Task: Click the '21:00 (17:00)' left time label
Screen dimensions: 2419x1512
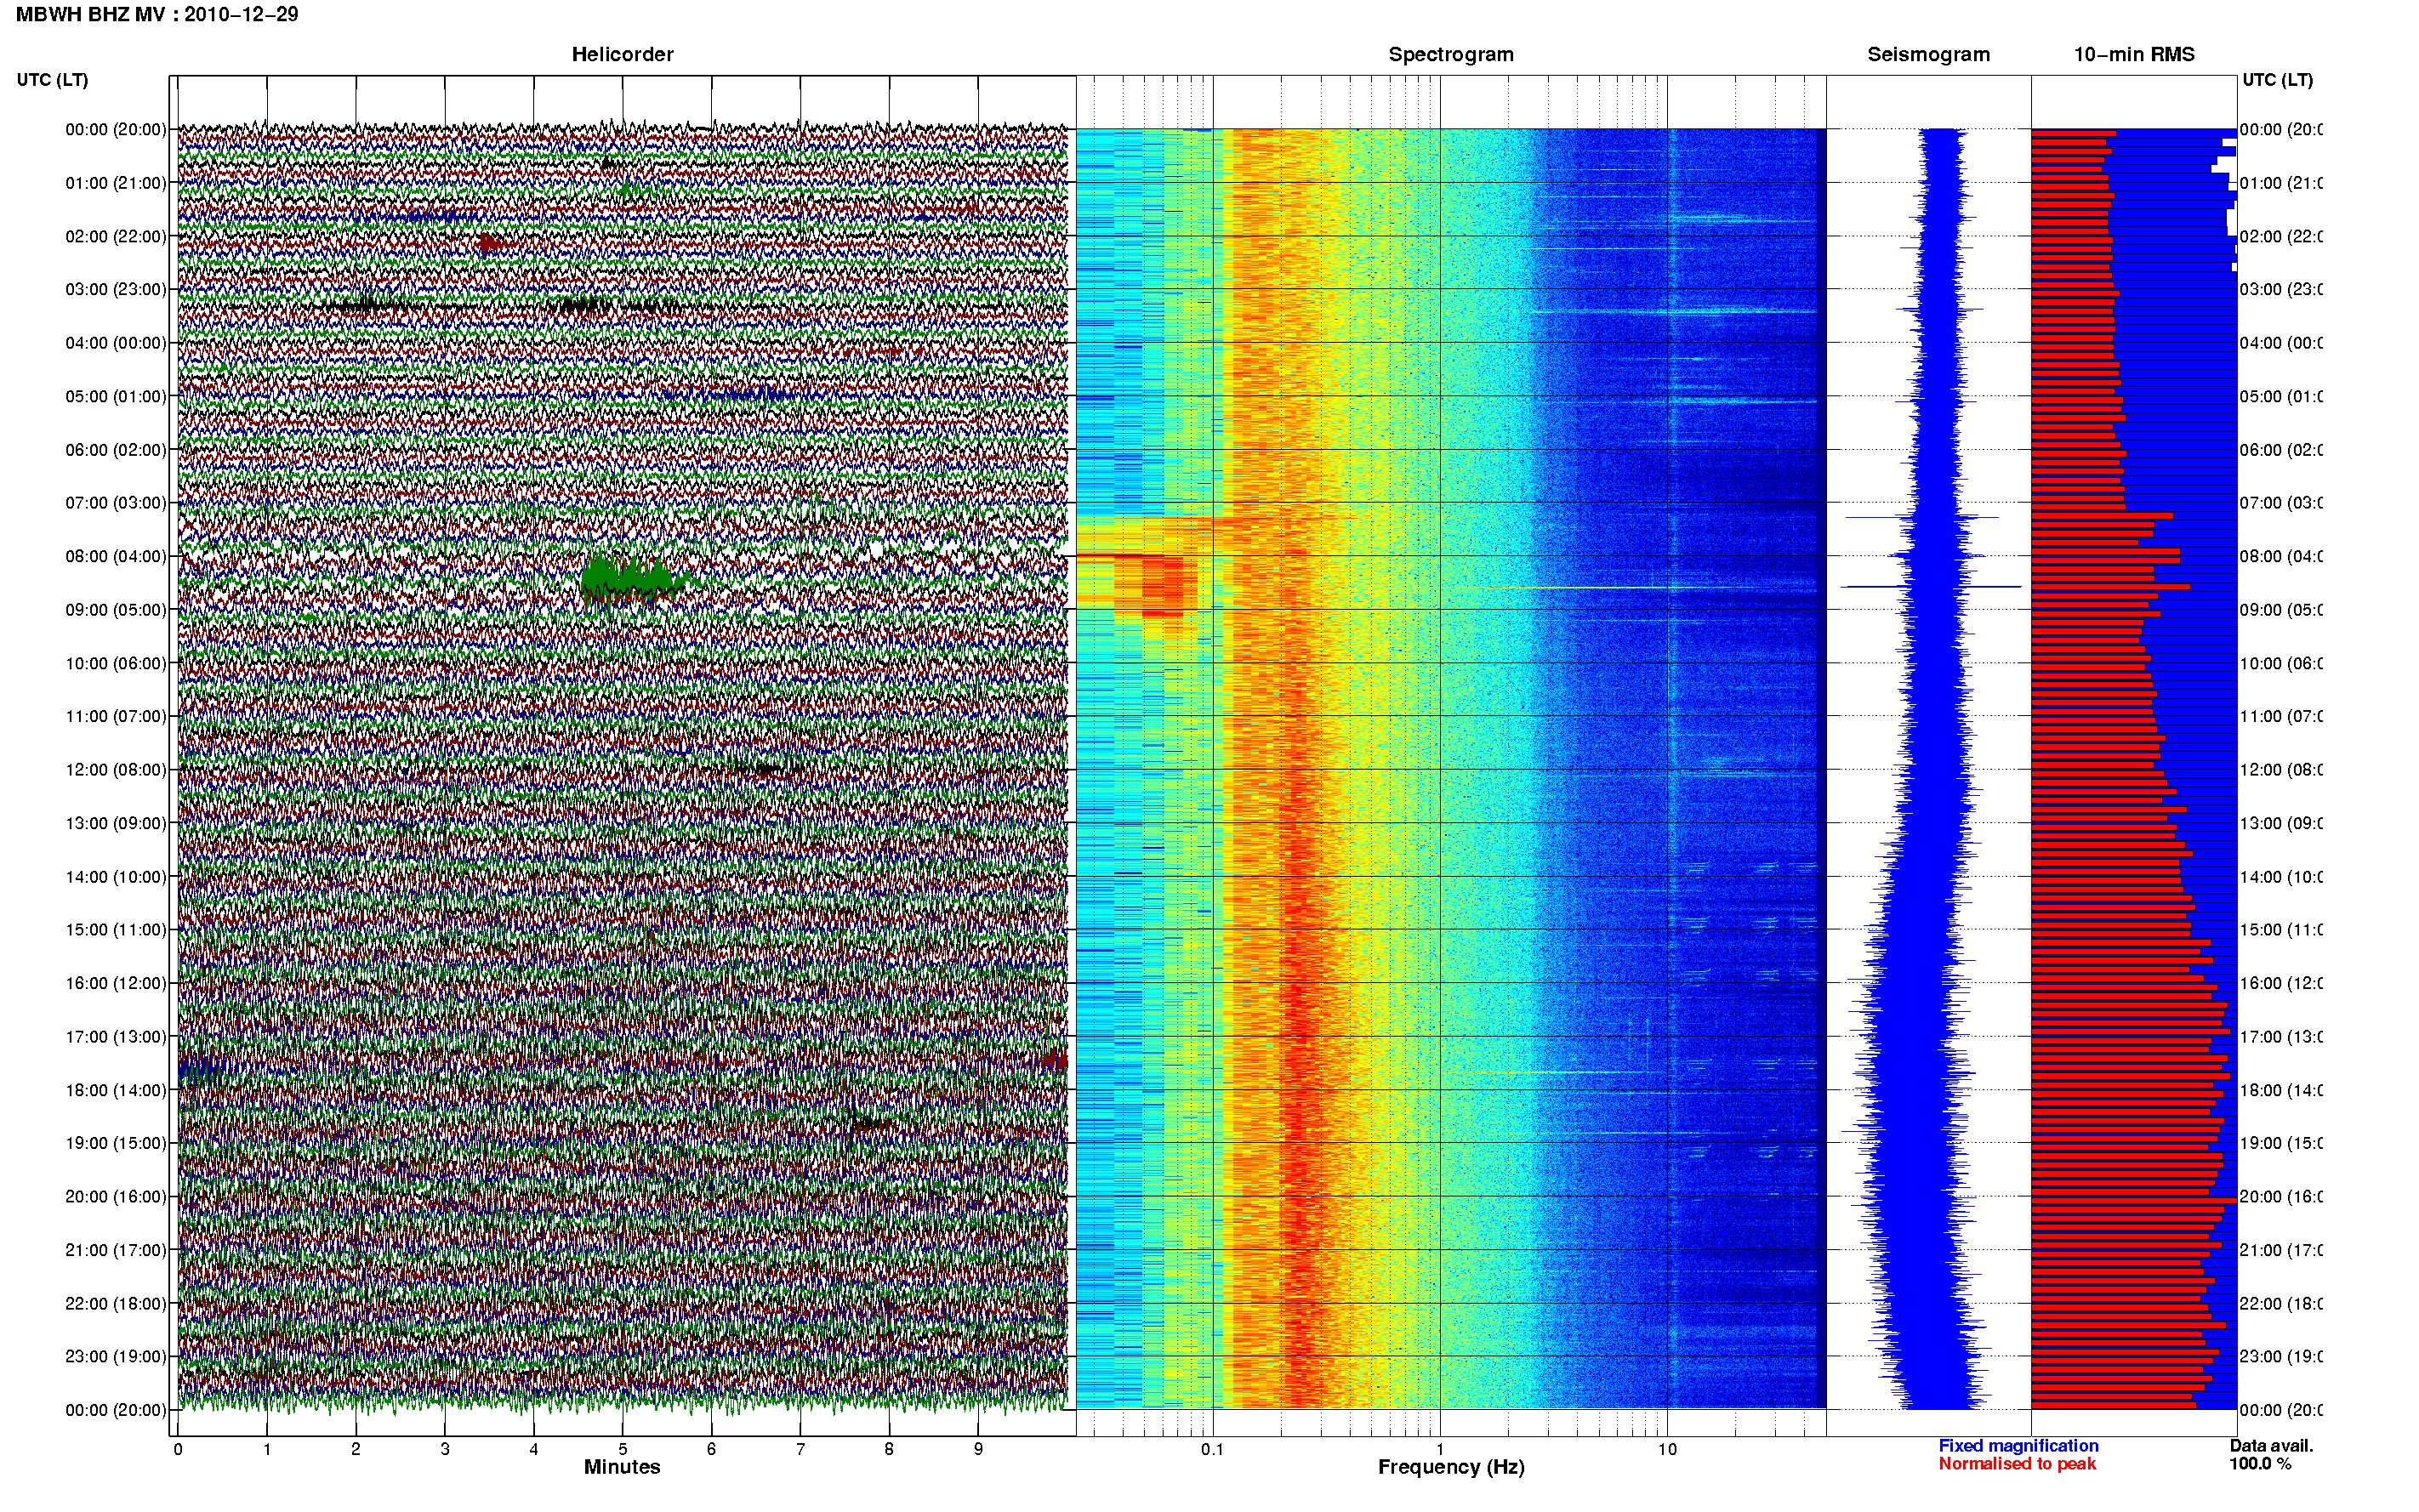Action: pyautogui.click(x=116, y=1250)
